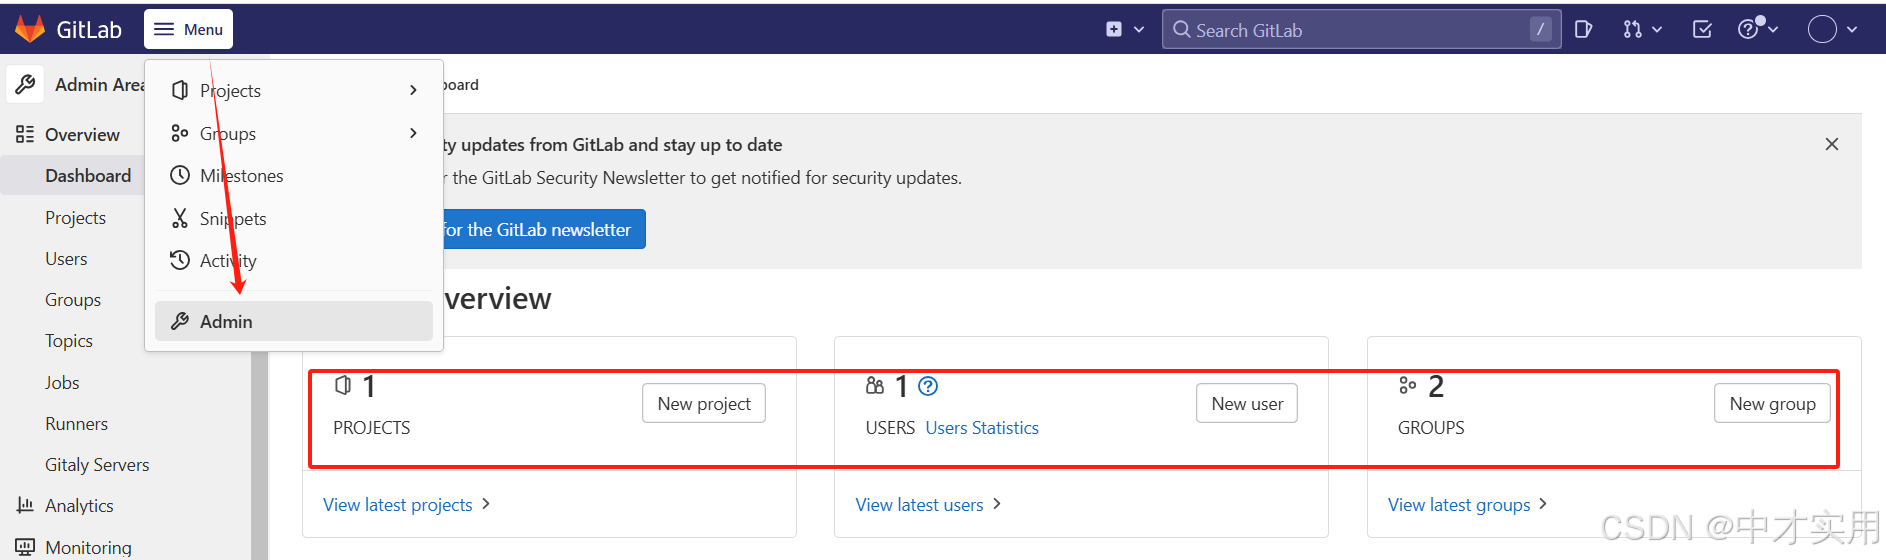The height and width of the screenshot is (560, 1886).
Task: Choose Admin in the dropdown menu
Action: click(x=294, y=321)
